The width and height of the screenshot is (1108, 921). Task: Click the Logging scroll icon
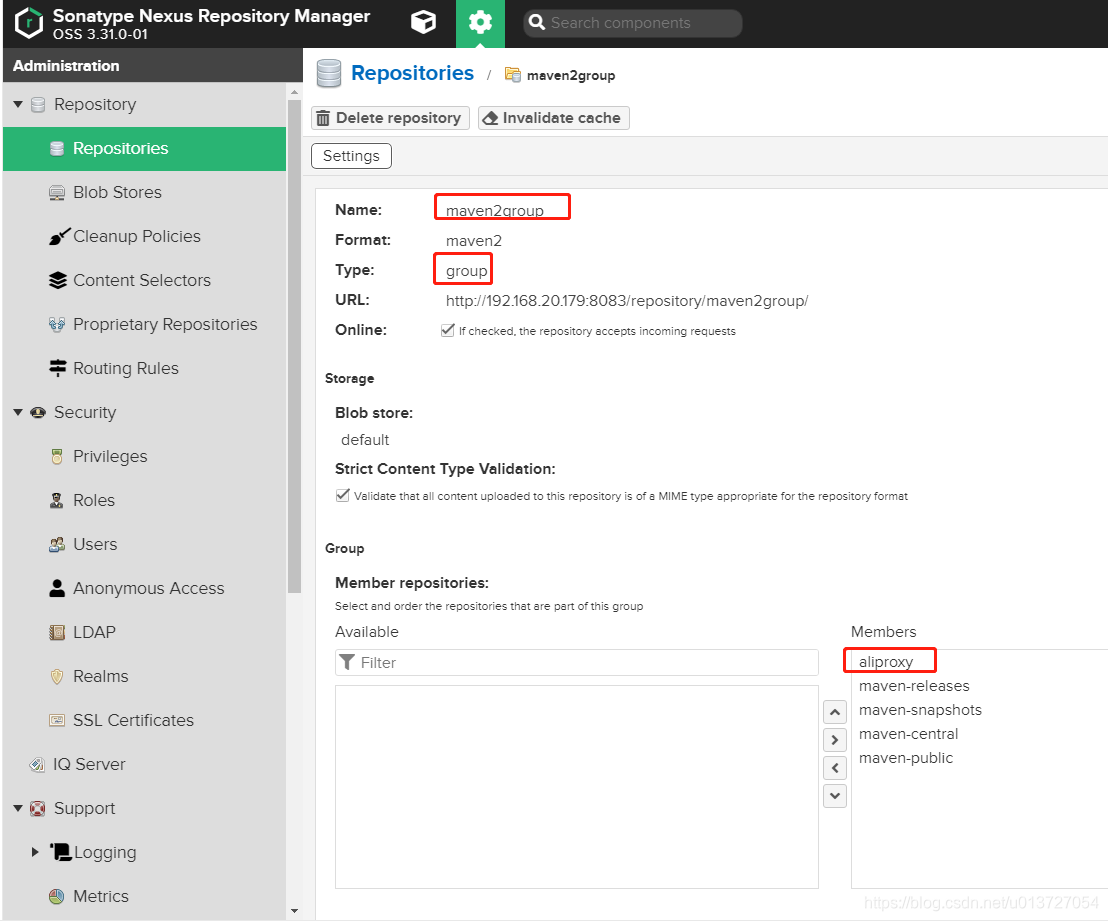60,852
